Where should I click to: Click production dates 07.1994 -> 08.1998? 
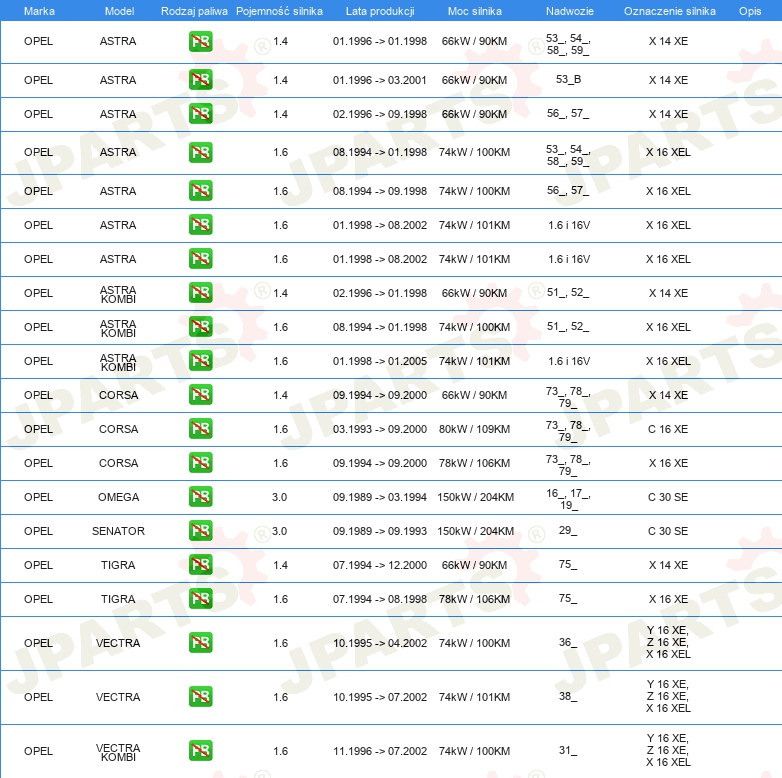tap(380, 599)
